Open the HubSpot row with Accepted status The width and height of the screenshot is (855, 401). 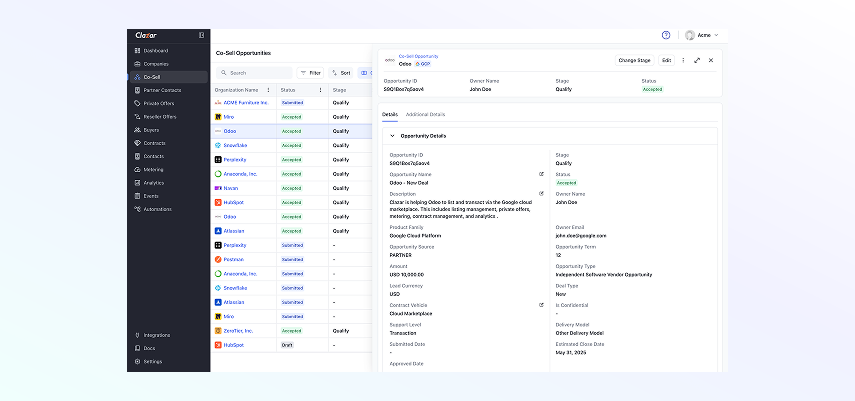point(291,202)
